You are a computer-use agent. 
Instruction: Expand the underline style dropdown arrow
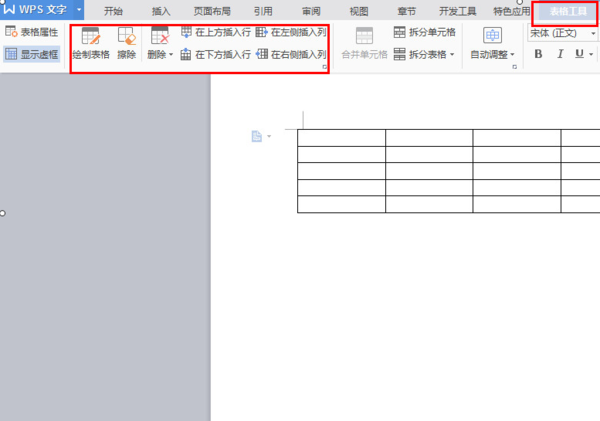pos(591,54)
